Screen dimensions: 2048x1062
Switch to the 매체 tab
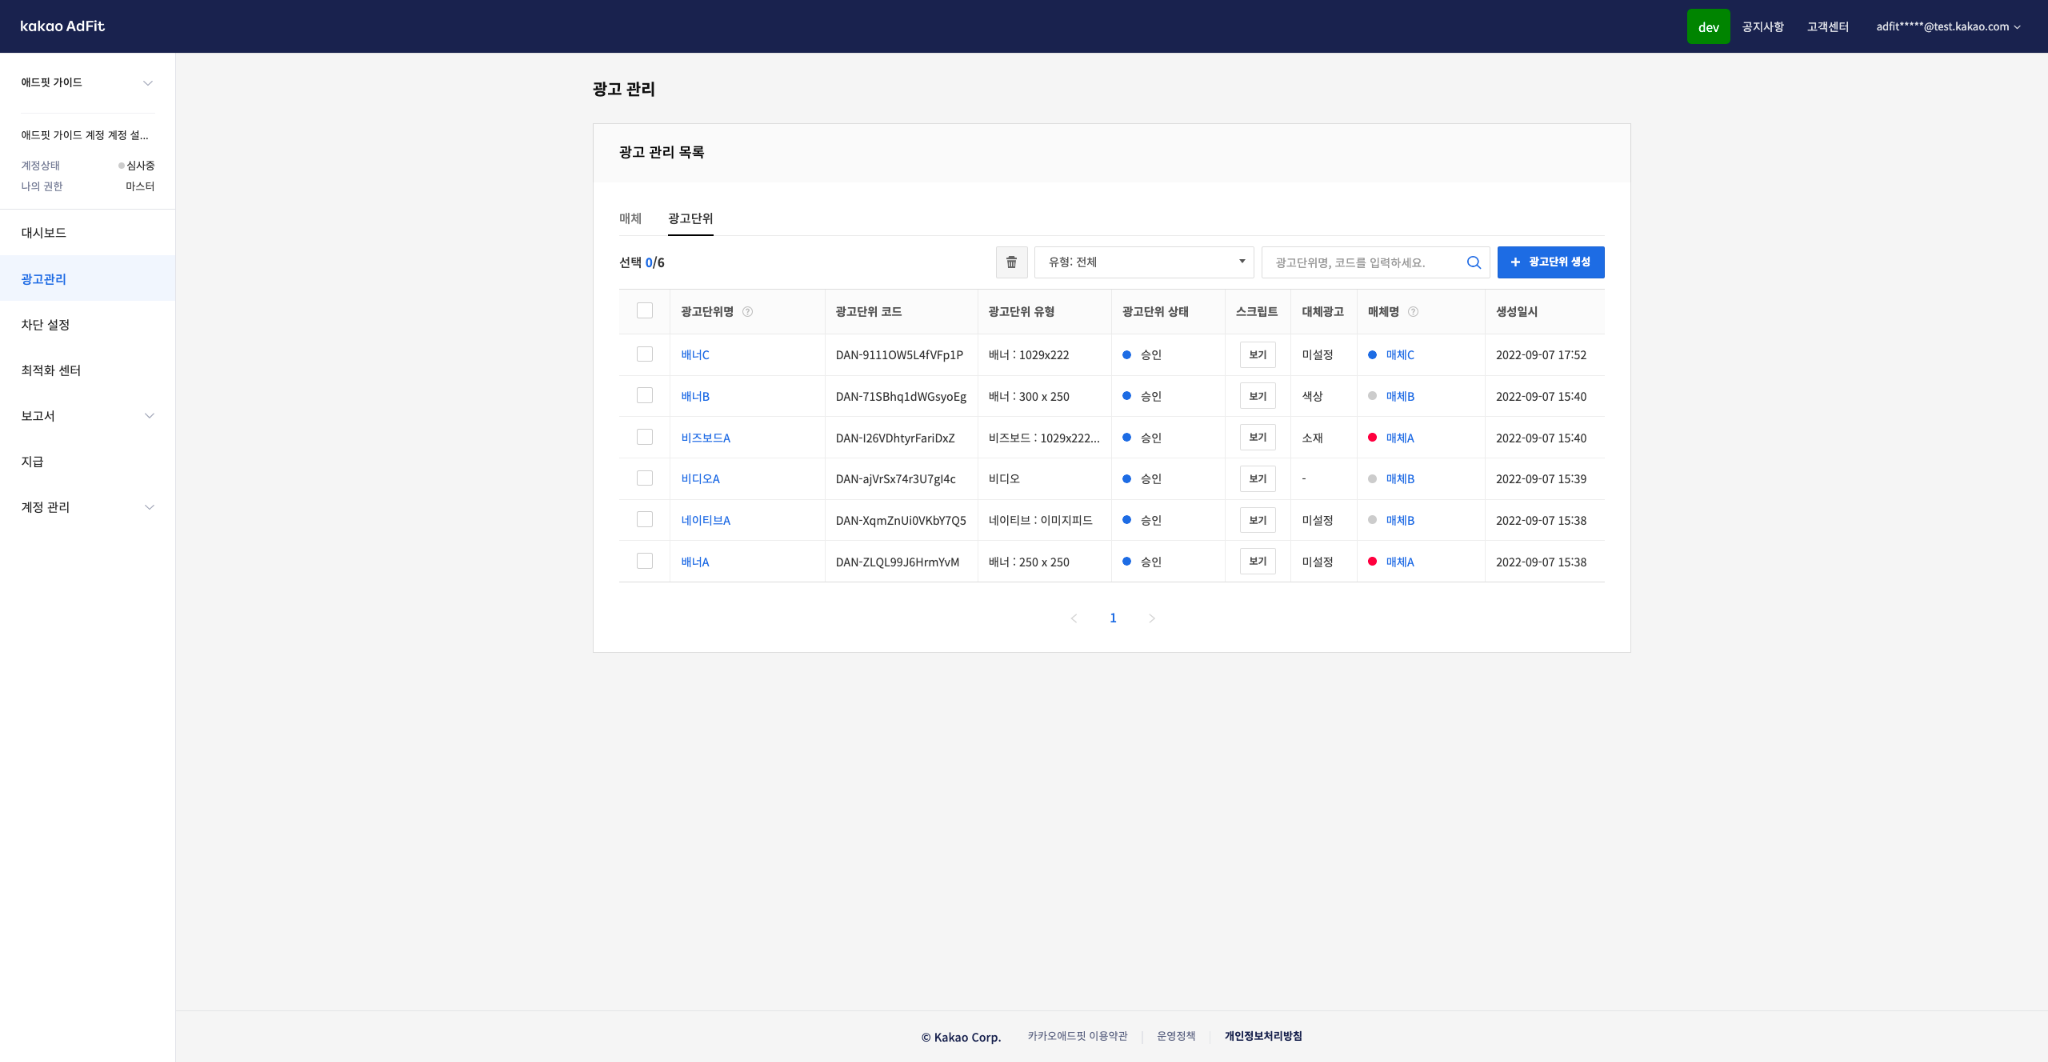tap(630, 219)
